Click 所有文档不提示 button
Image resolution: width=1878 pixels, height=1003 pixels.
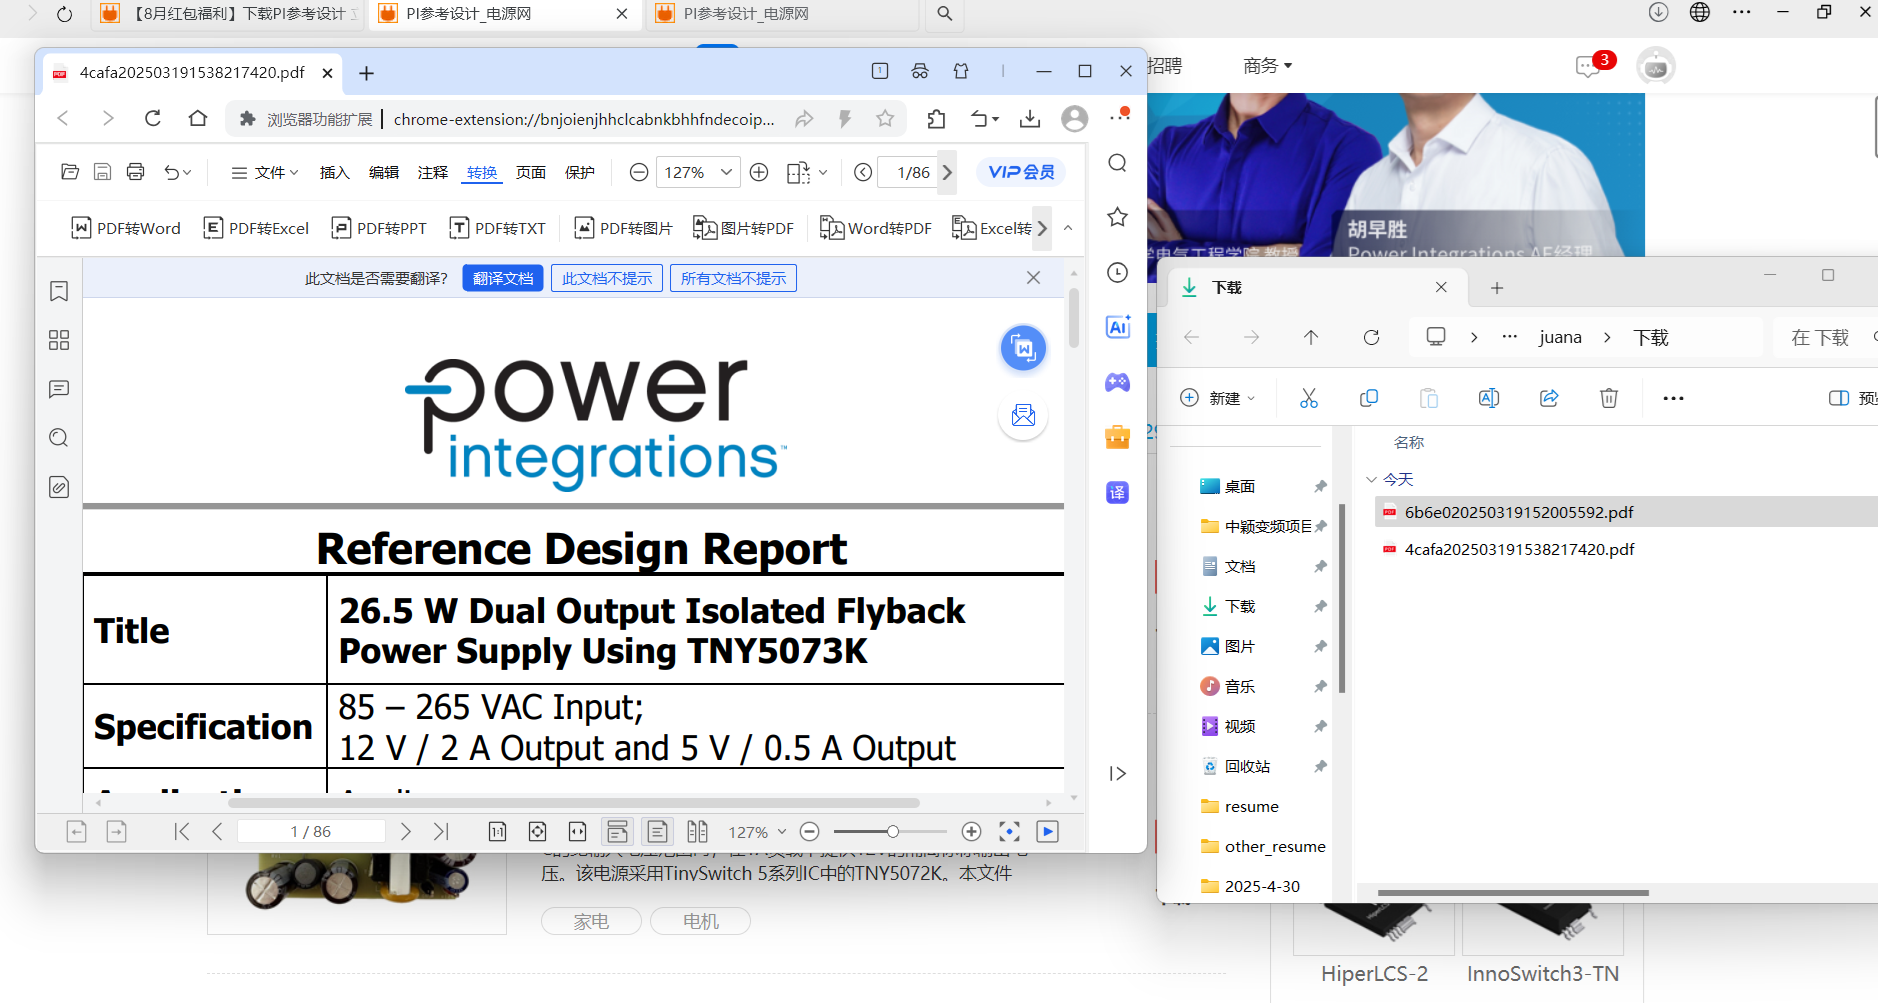[733, 278]
